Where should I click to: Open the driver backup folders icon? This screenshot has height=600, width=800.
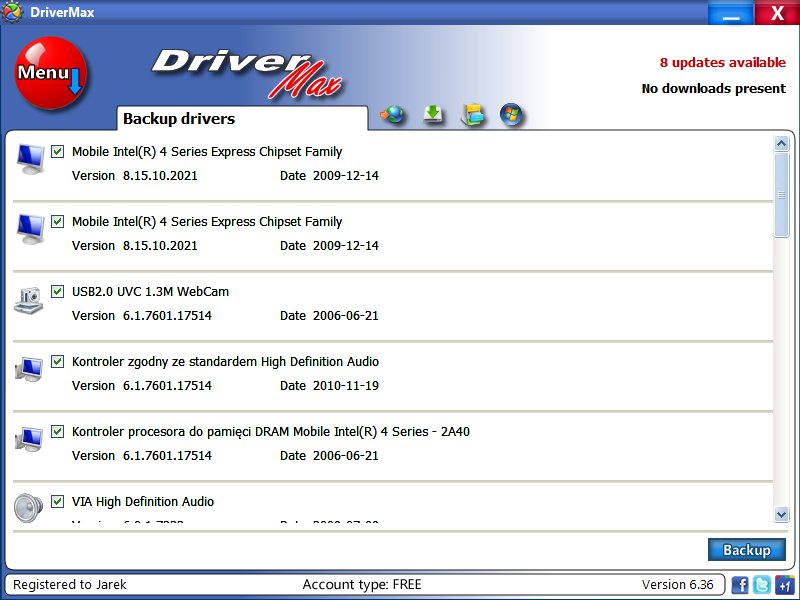[x=472, y=114]
